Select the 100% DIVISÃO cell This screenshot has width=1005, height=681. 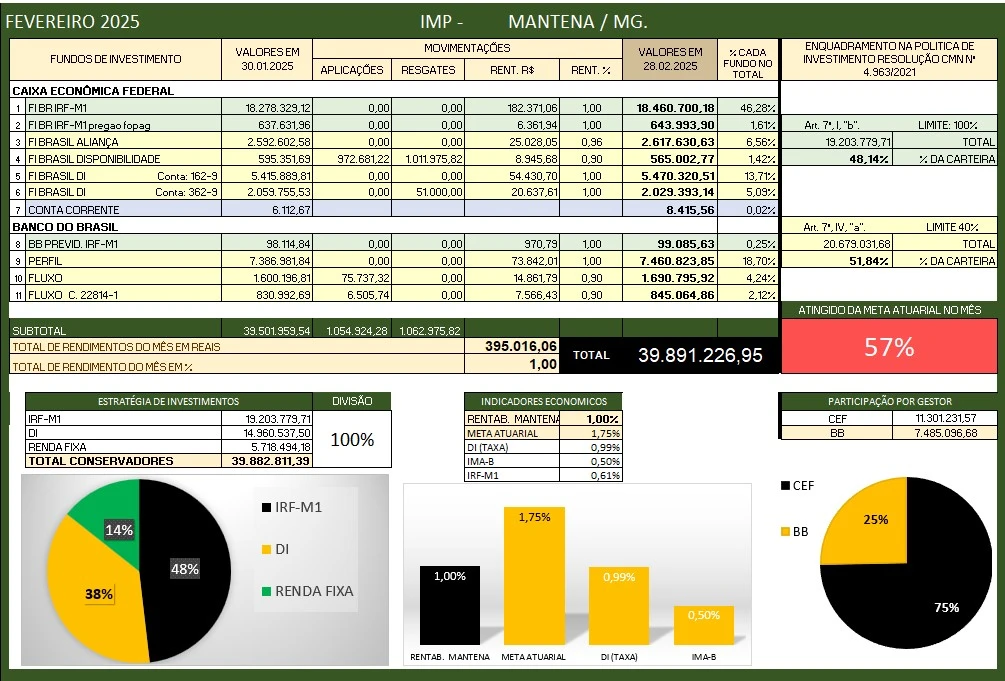pos(352,440)
